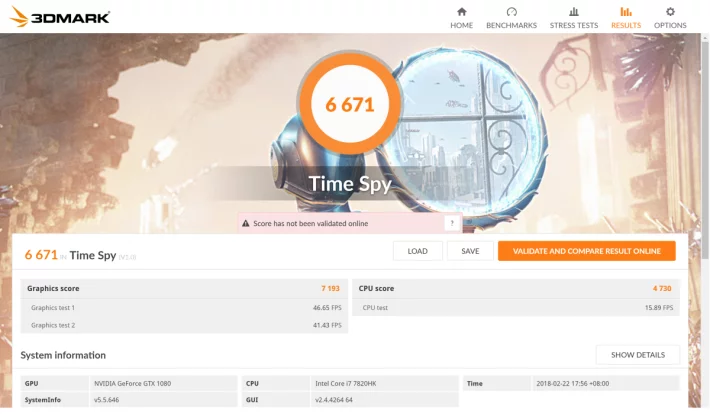This screenshot has width=710, height=420.
Task: Load a saved result file
Action: point(417,251)
